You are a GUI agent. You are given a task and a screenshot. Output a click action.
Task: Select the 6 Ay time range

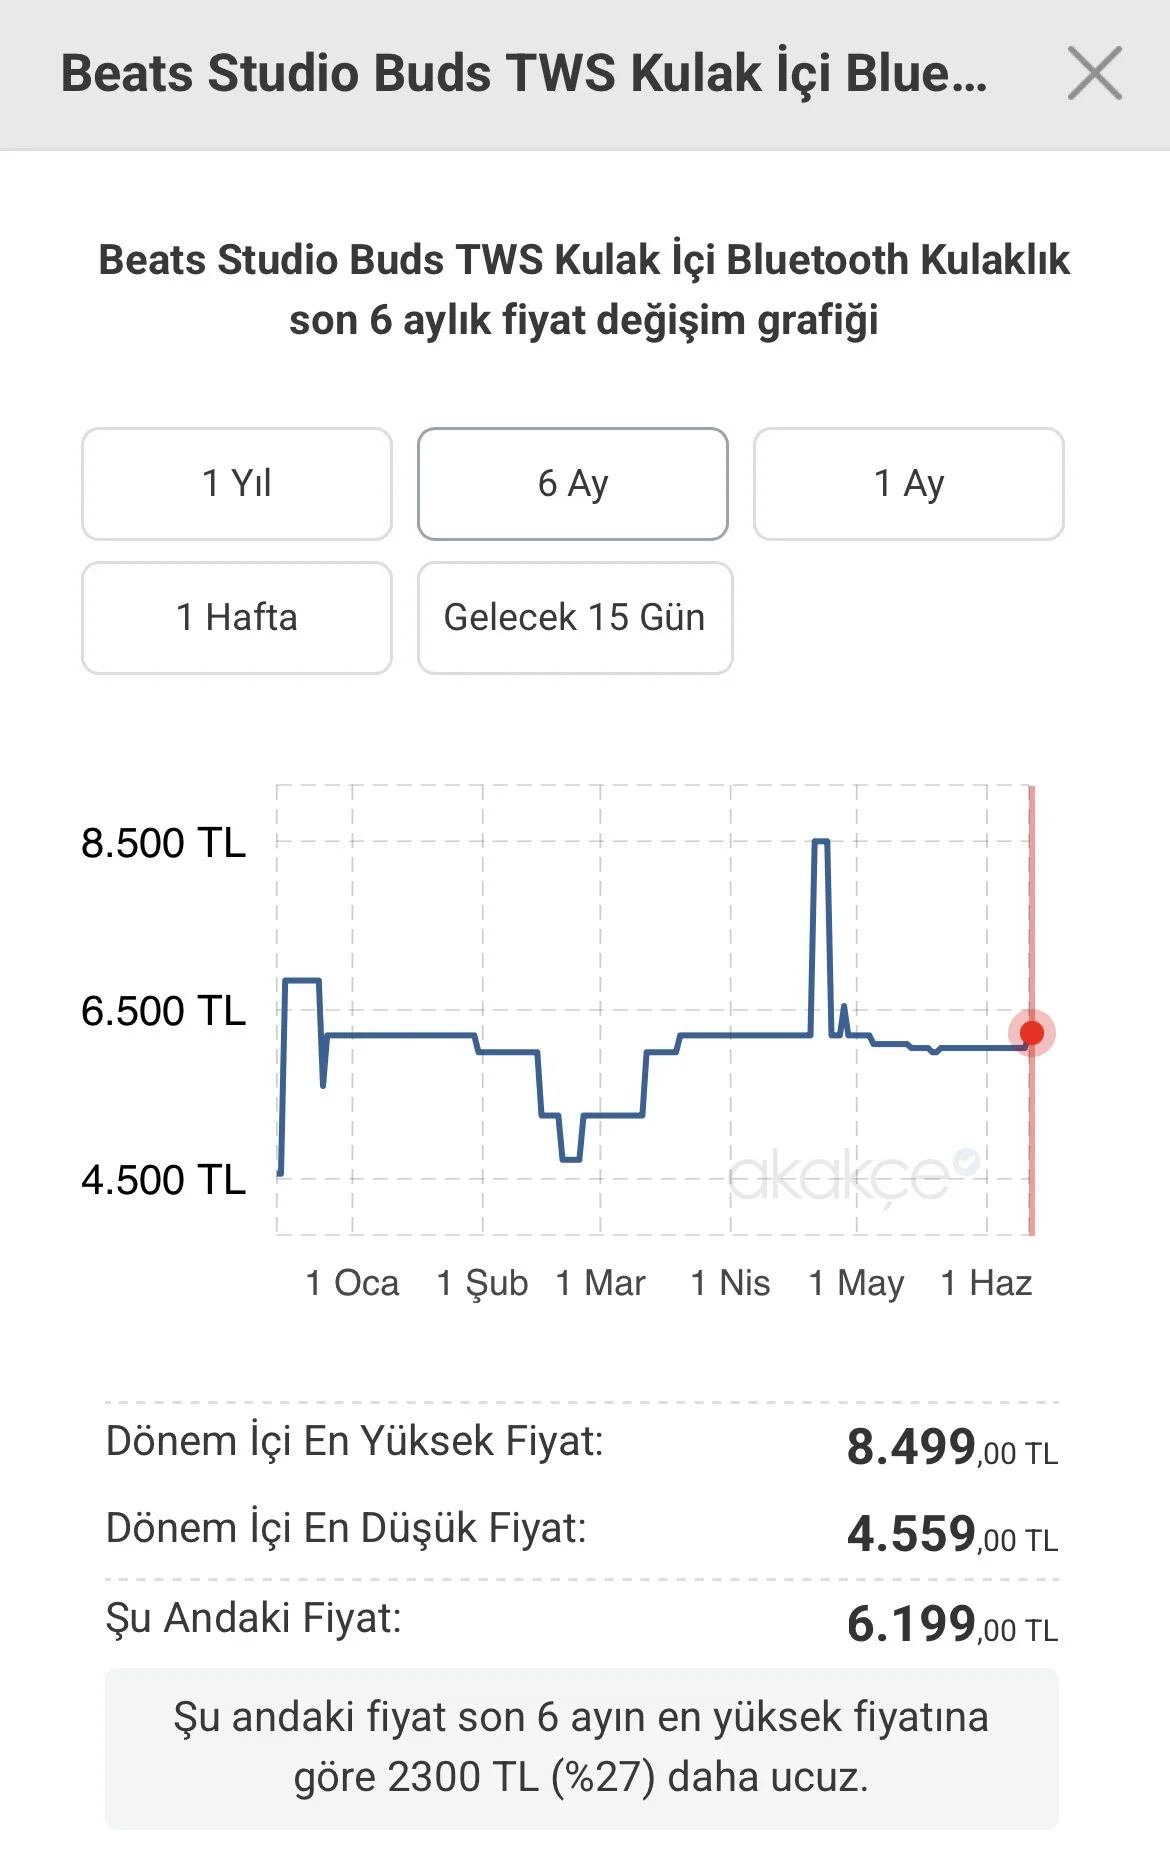coord(573,484)
